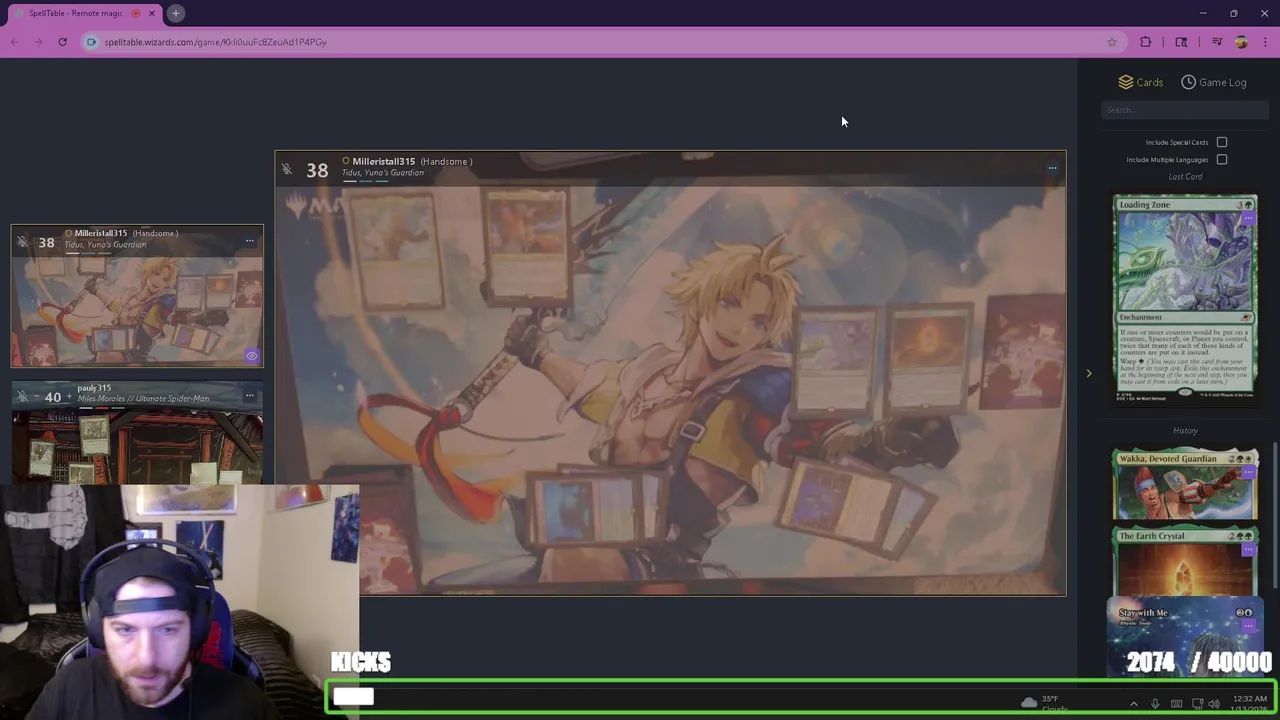Open Chrome profile avatar
Image resolution: width=1280 pixels, height=720 pixels.
coord(1241,42)
